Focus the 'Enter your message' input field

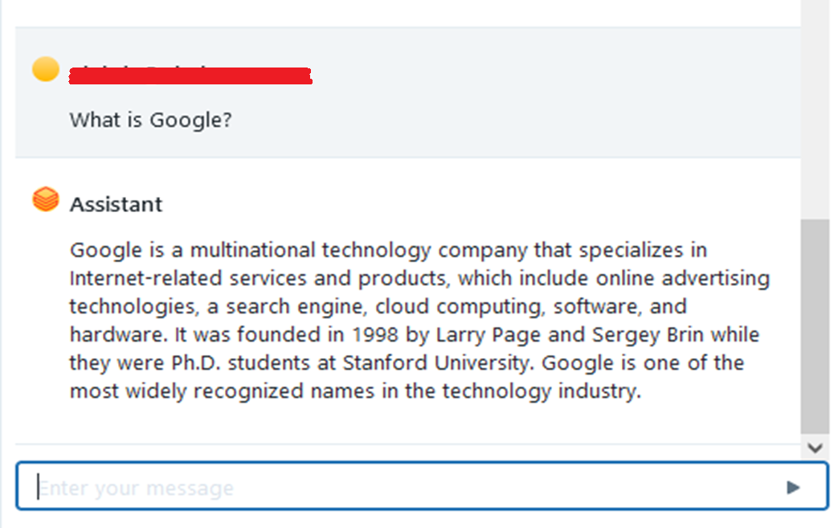pos(400,487)
